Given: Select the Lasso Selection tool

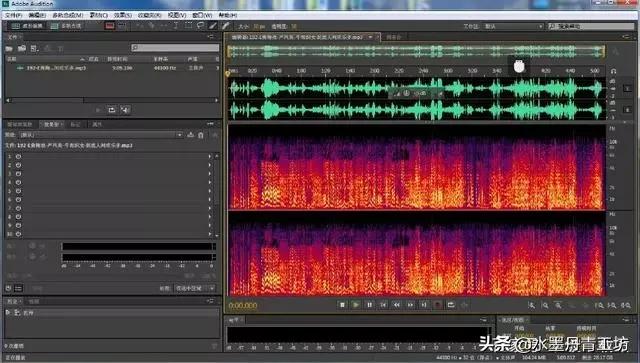Looking at the screenshot, I should click(x=200, y=26).
